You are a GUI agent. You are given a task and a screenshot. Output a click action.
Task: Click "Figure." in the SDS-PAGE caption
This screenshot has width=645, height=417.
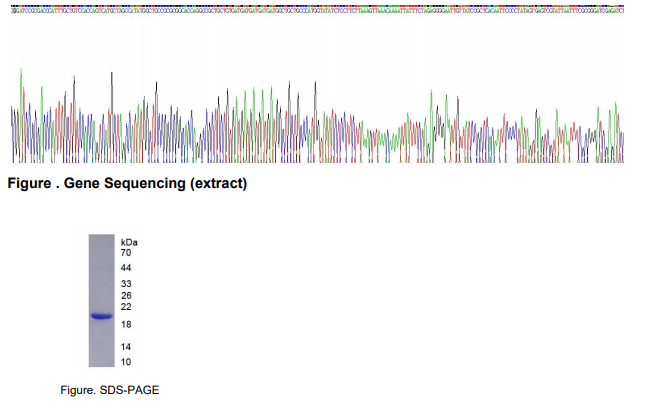pyautogui.click(x=93, y=390)
